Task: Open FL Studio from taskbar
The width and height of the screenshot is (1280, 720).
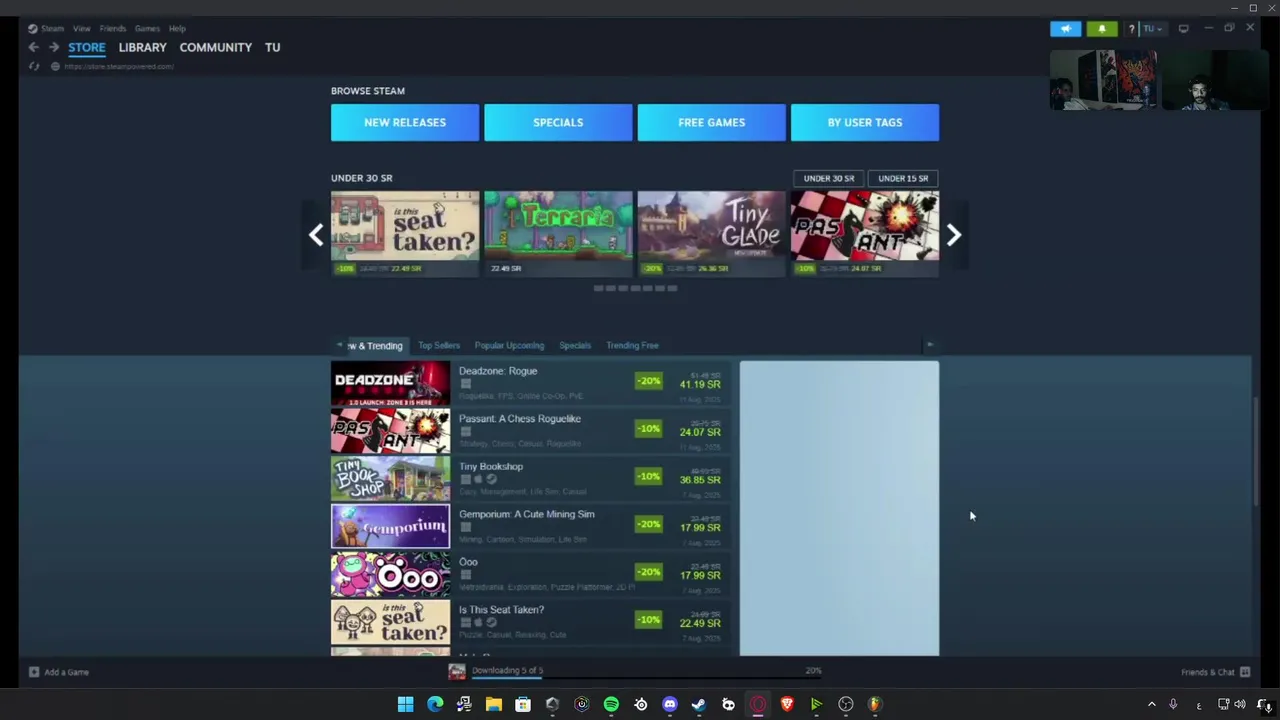Action: [x=875, y=704]
